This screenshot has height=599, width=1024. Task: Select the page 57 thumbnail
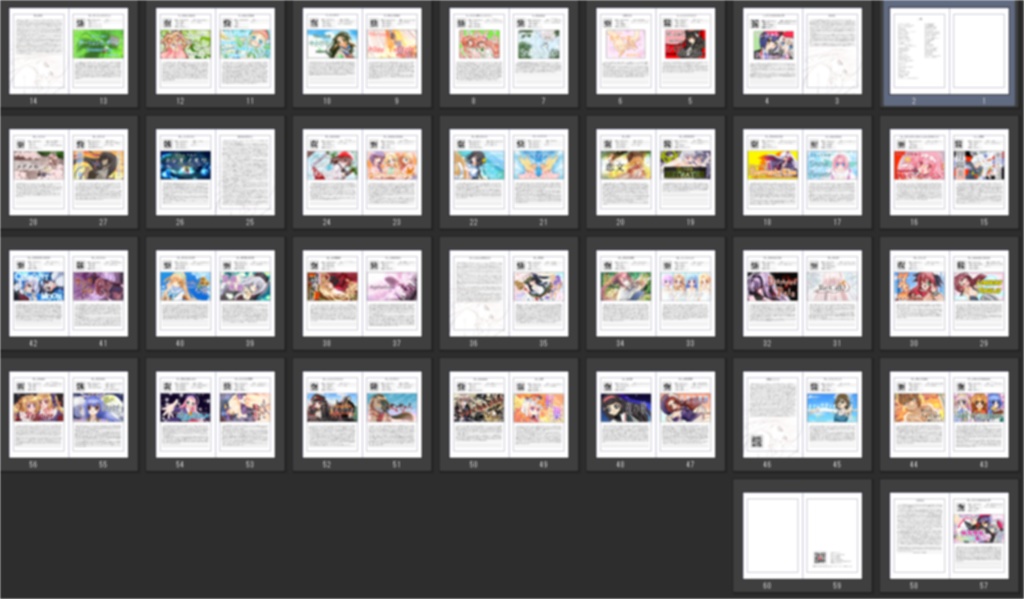click(x=979, y=536)
